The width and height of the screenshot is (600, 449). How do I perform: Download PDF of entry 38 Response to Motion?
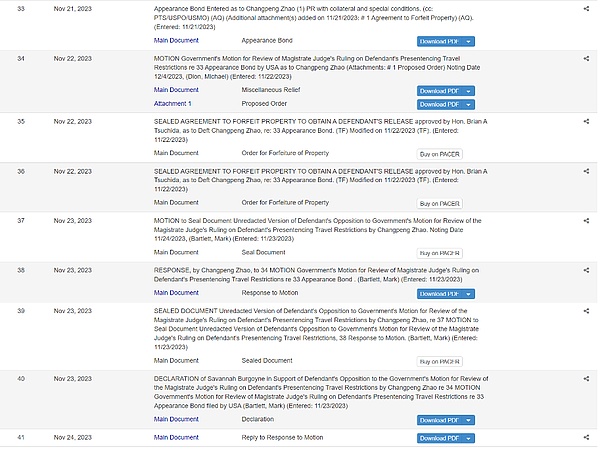[439, 294]
